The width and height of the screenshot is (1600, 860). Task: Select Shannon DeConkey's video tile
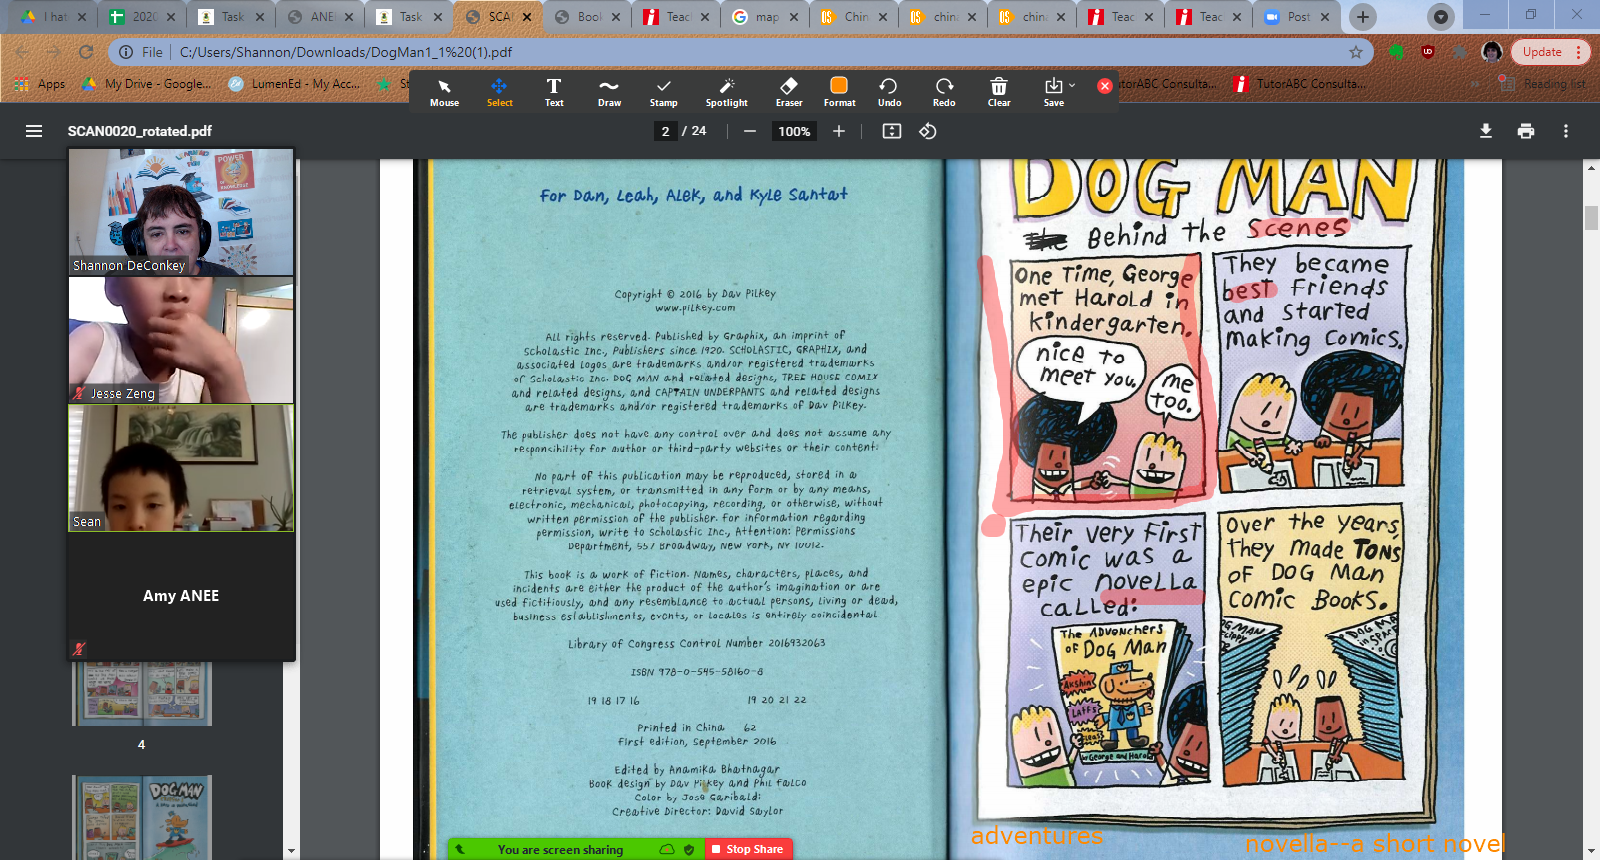[x=181, y=212]
